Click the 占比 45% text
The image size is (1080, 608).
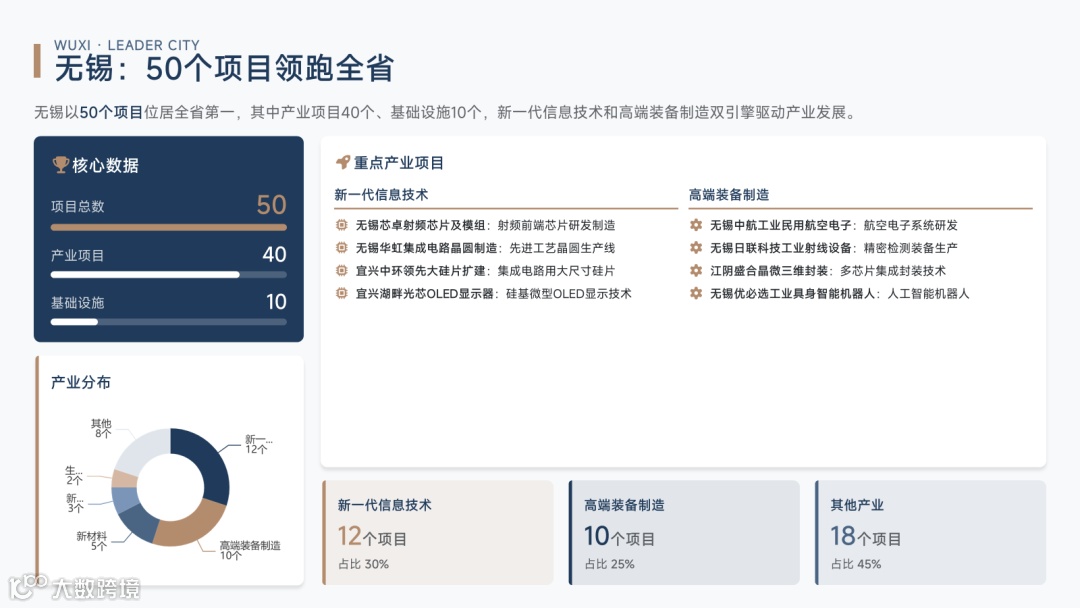855,564
